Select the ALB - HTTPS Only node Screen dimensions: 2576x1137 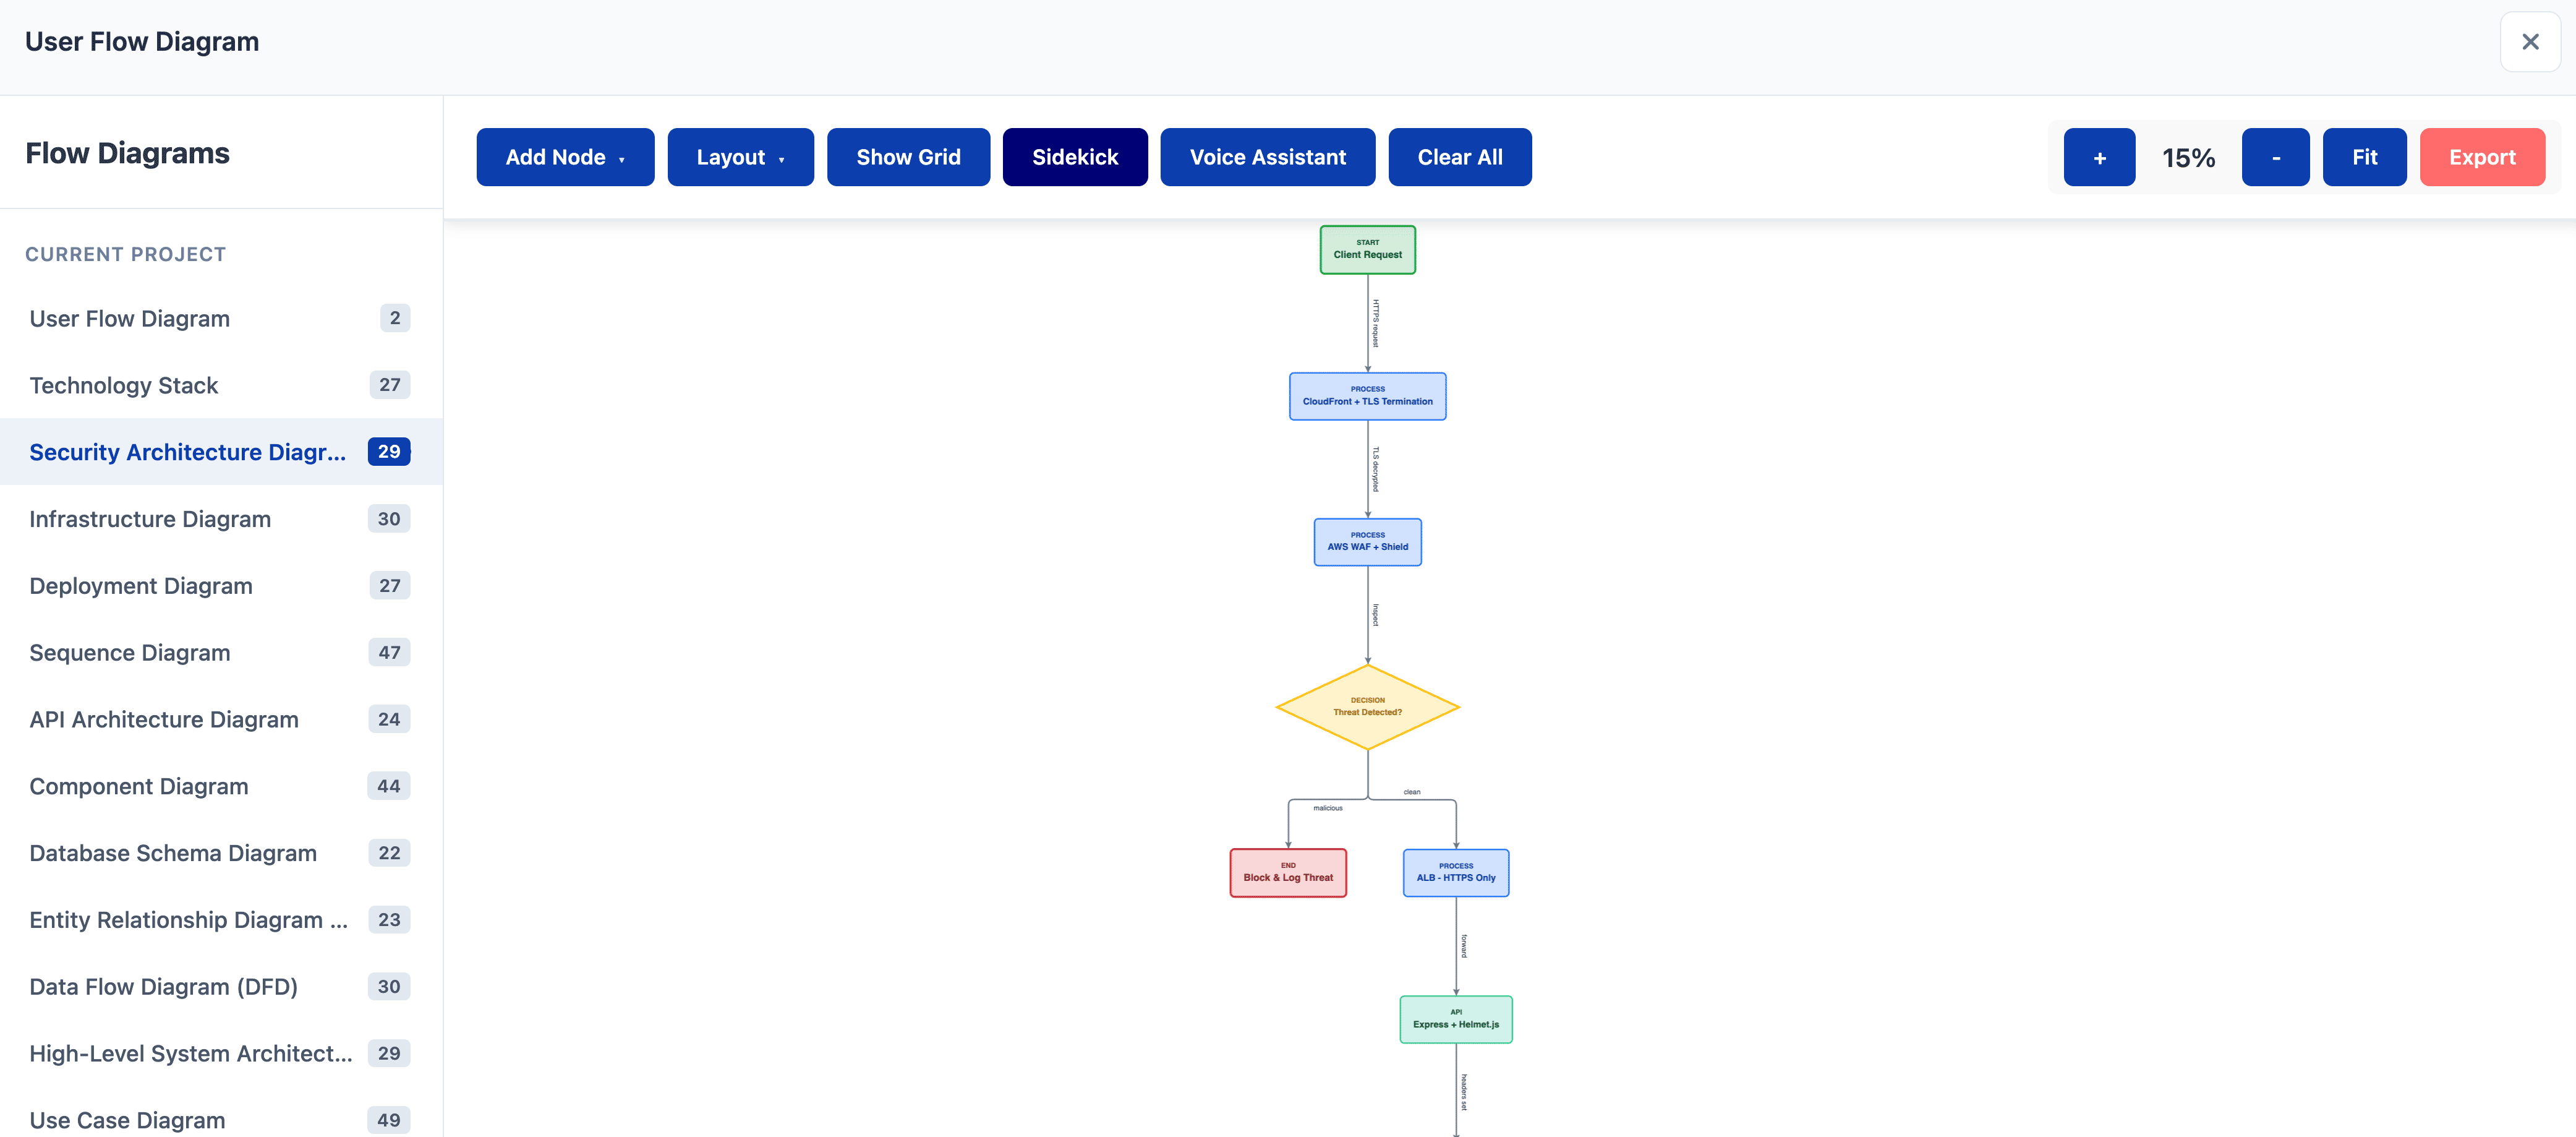click(x=1456, y=873)
